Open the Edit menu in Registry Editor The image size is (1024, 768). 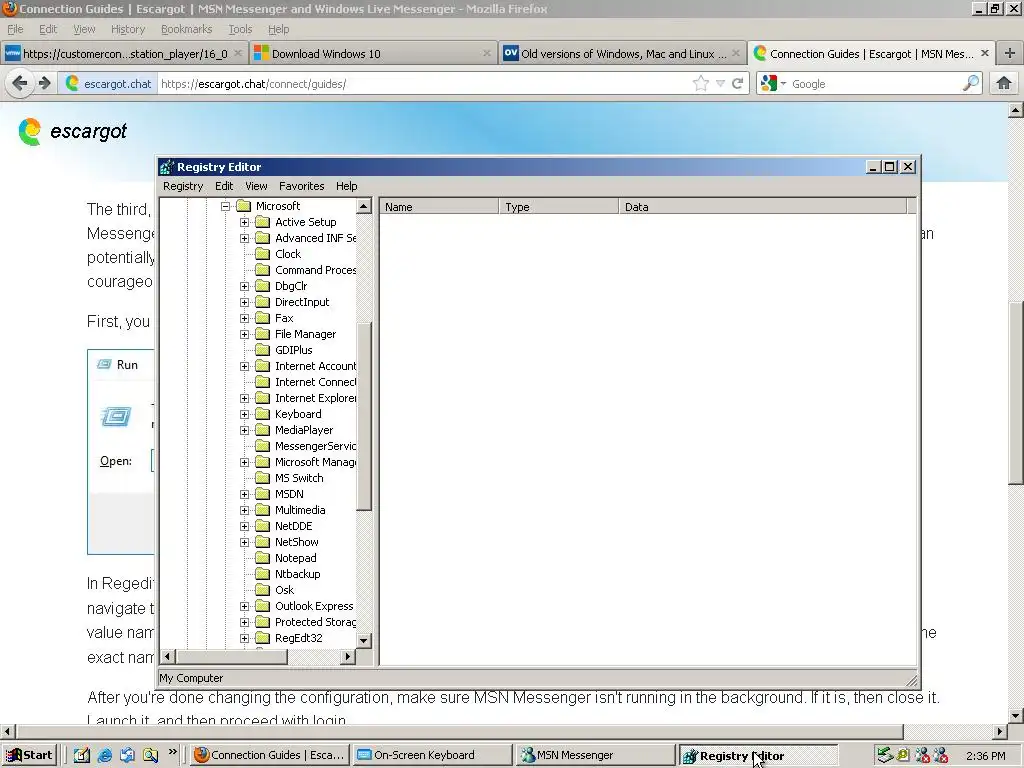point(224,186)
